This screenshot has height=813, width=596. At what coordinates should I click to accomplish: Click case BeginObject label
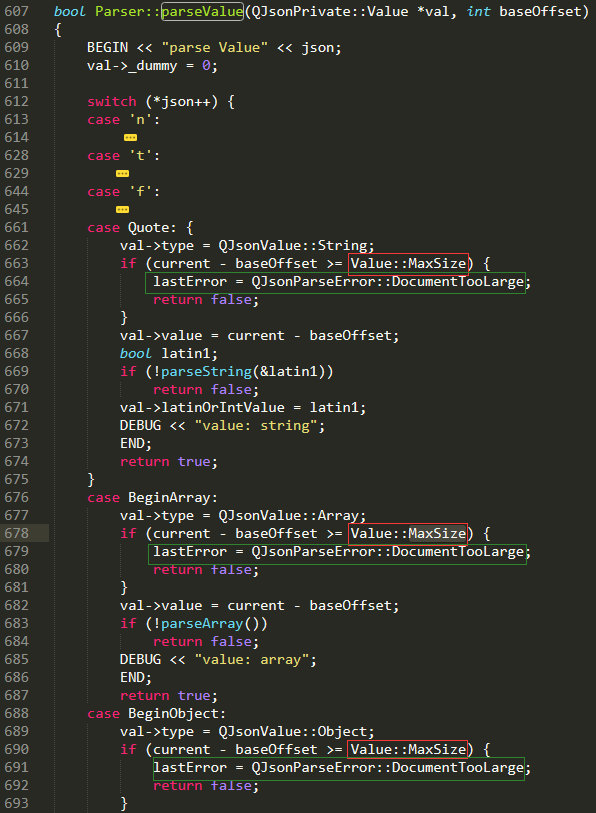pyautogui.click(x=157, y=713)
